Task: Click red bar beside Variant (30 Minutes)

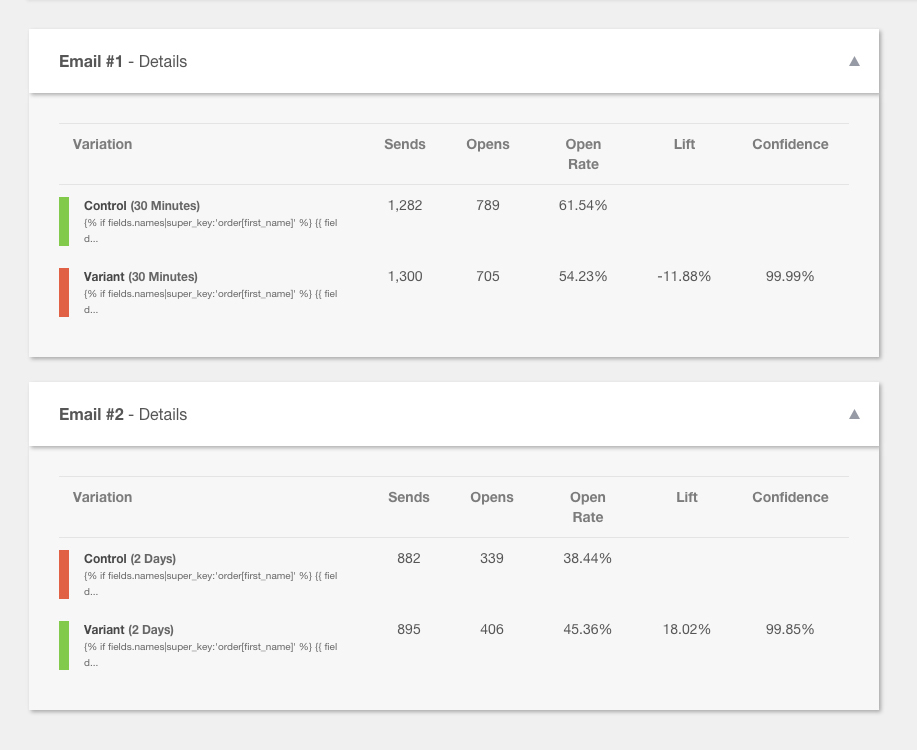Action: (64, 292)
